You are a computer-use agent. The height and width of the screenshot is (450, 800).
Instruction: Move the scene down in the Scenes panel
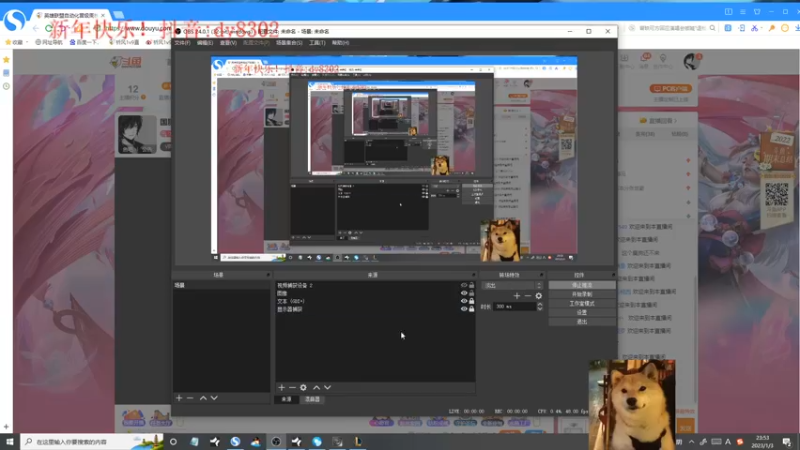(214, 398)
